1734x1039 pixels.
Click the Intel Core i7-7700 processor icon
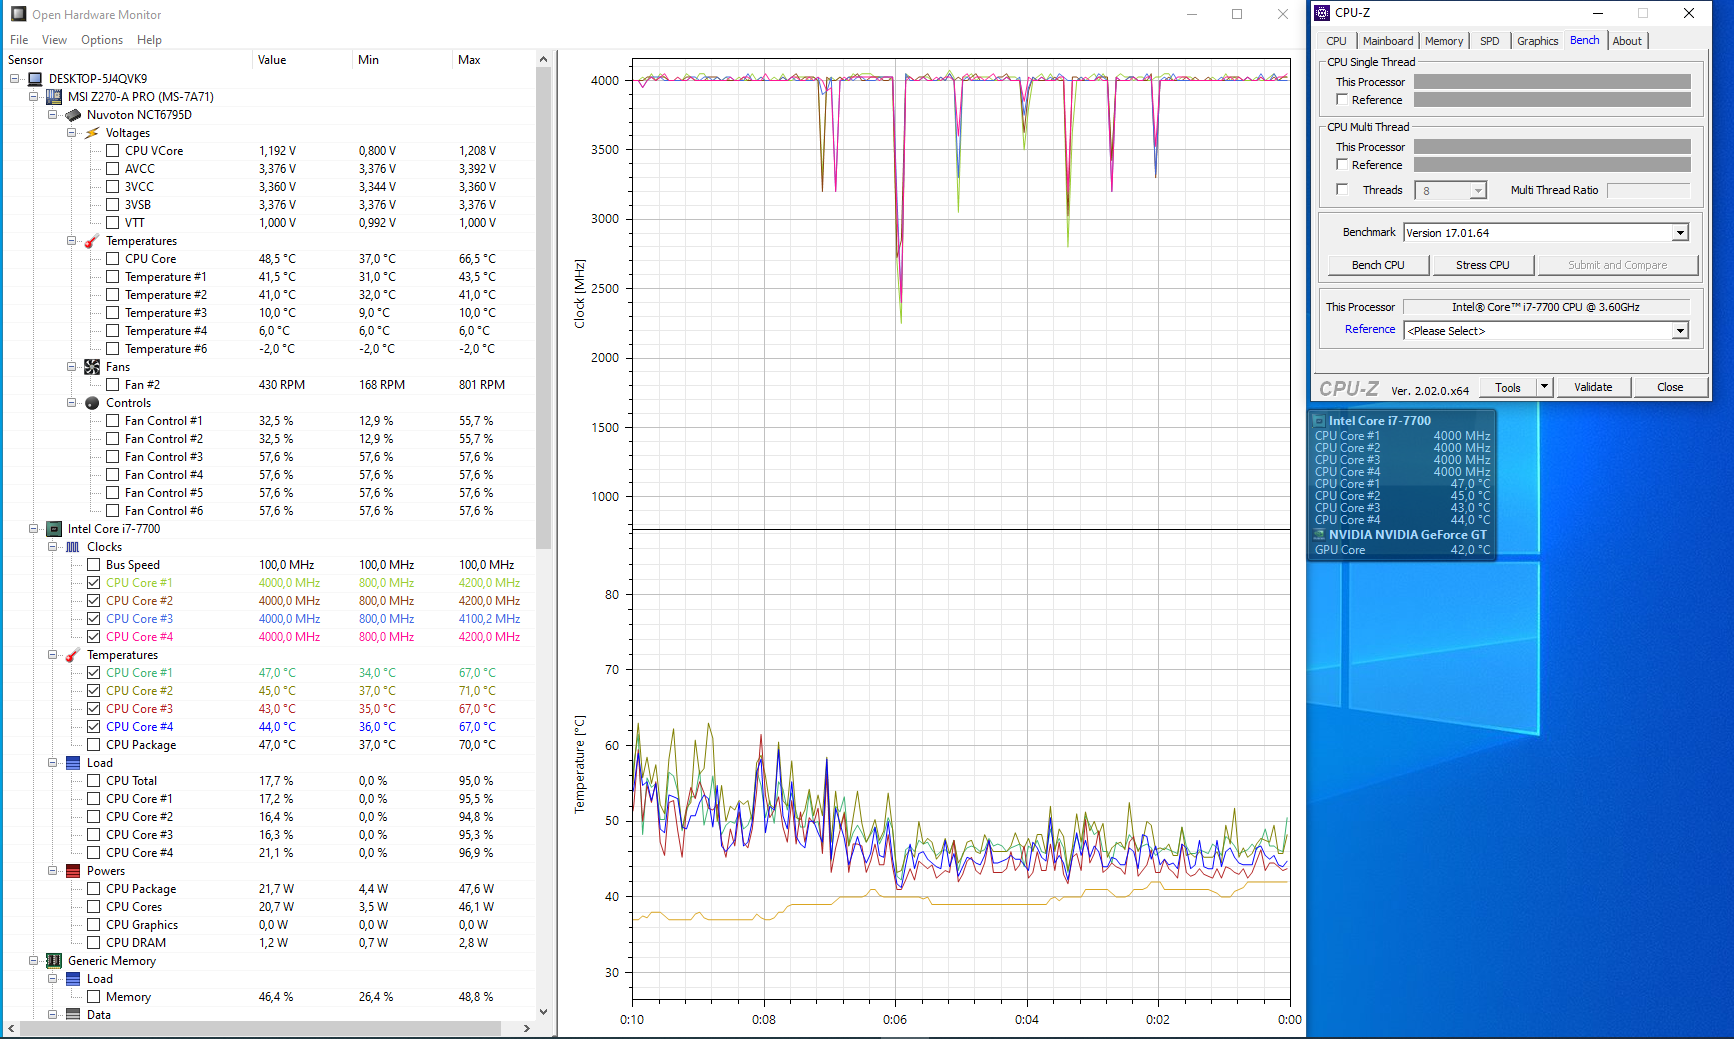(54, 529)
